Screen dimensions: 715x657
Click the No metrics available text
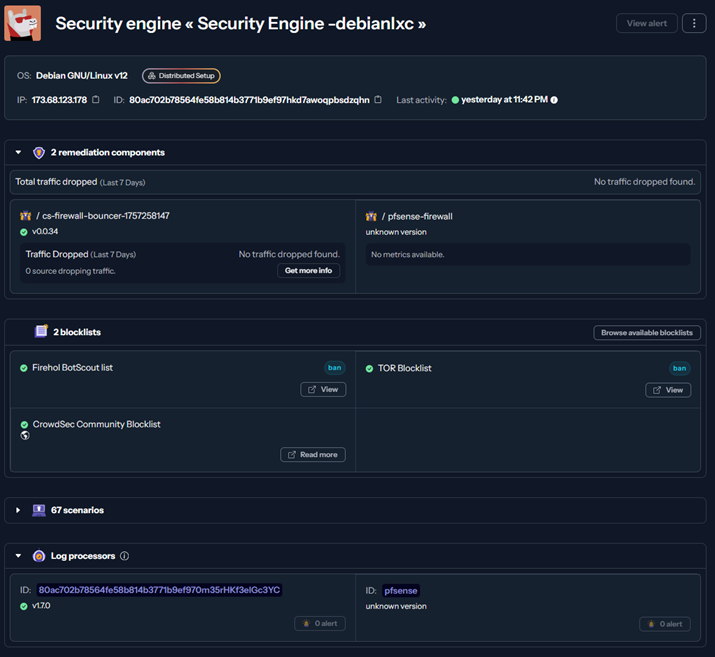[408, 254]
